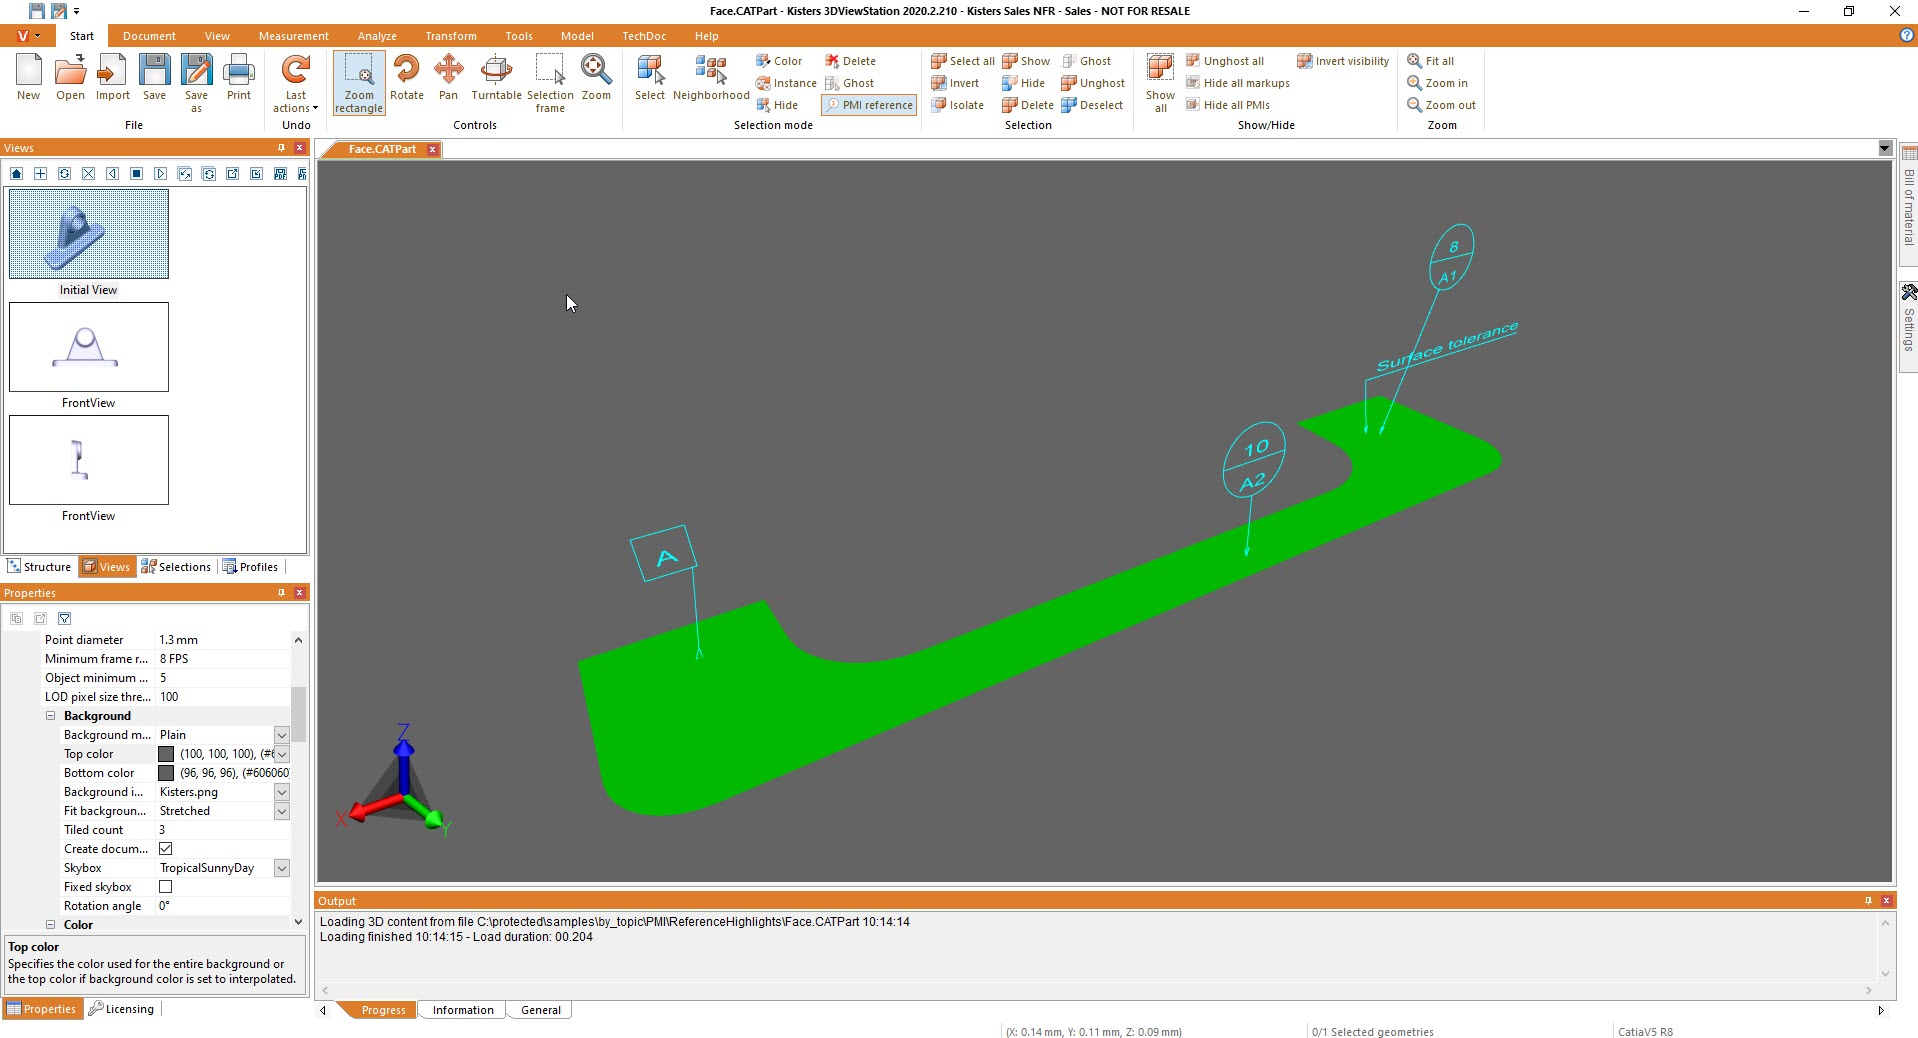Collapse the Color property group

point(50,925)
